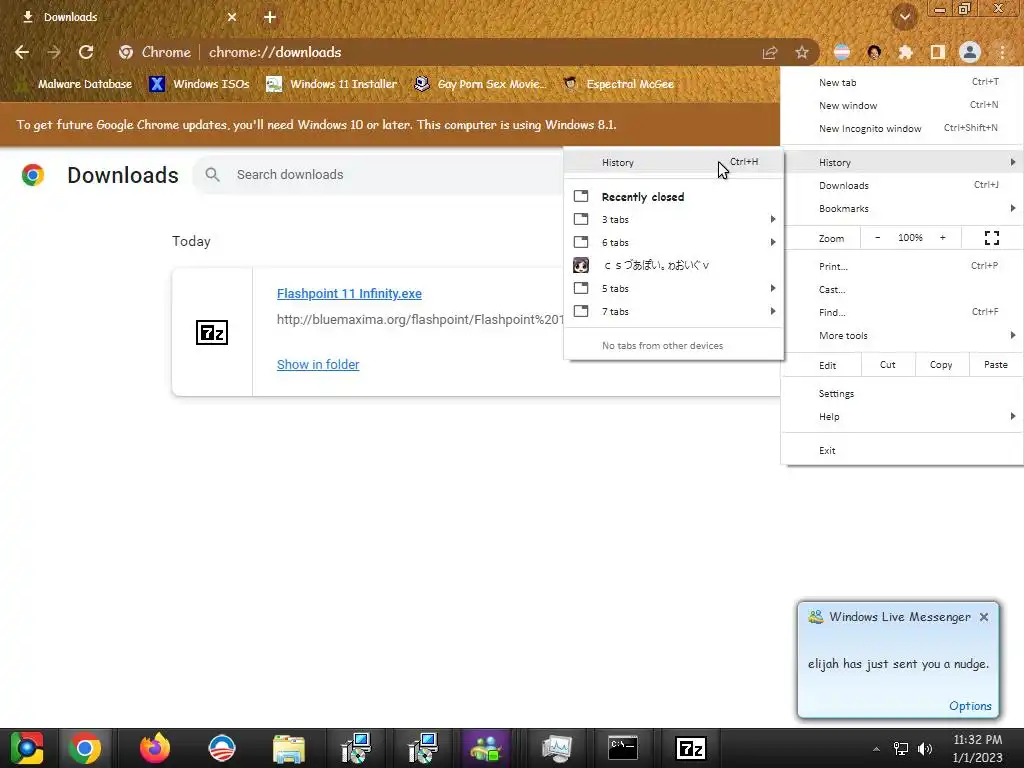The width and height of the screenshot is (1024, 768).
Task: Open Windows 11 Installer bookmark
Action: click(x=332, y=84)
